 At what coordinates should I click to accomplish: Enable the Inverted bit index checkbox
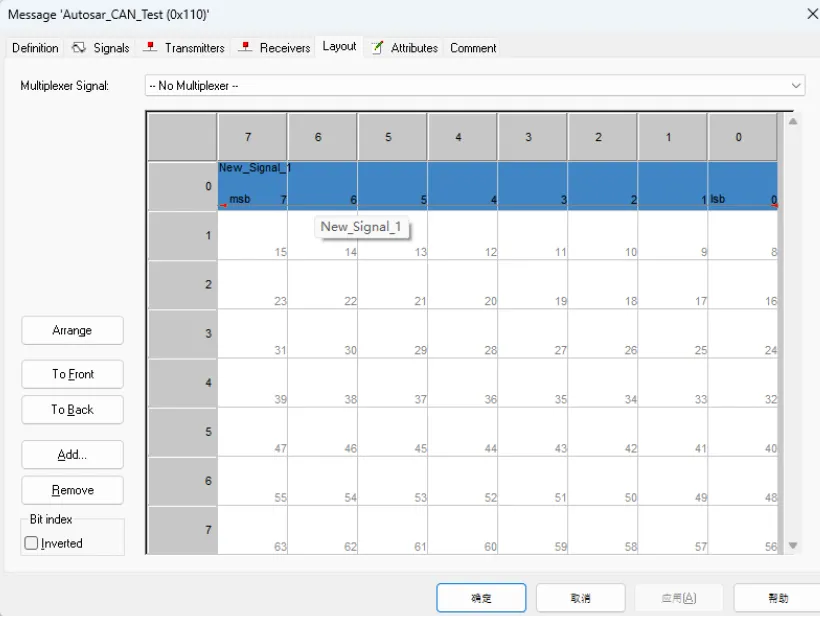click(x=32, y=544)
